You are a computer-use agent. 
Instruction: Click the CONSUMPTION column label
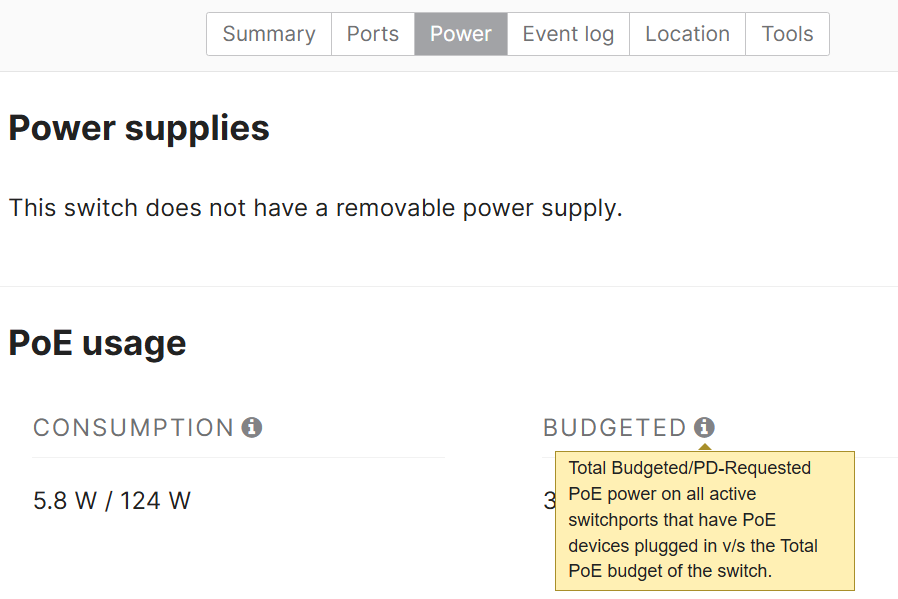click(x=133, y=428)
